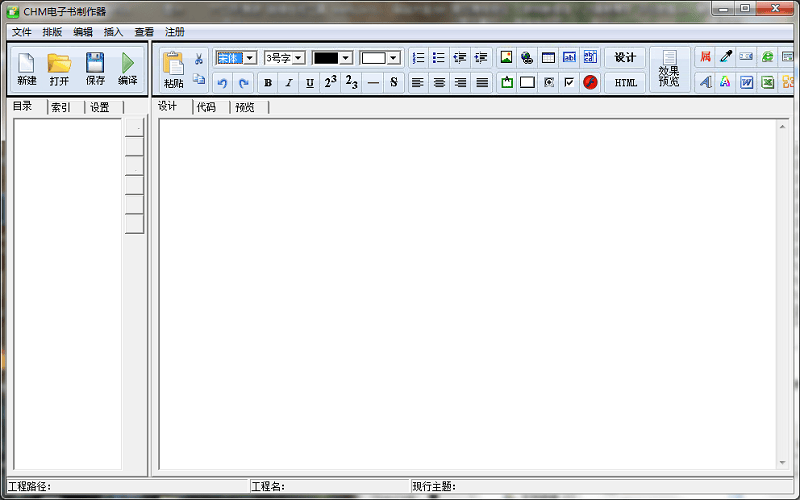The width and height of the screenshot is (800, 500).
Task: Click the 保存 (Save) floppy disk icon
Action: (95, 68)
